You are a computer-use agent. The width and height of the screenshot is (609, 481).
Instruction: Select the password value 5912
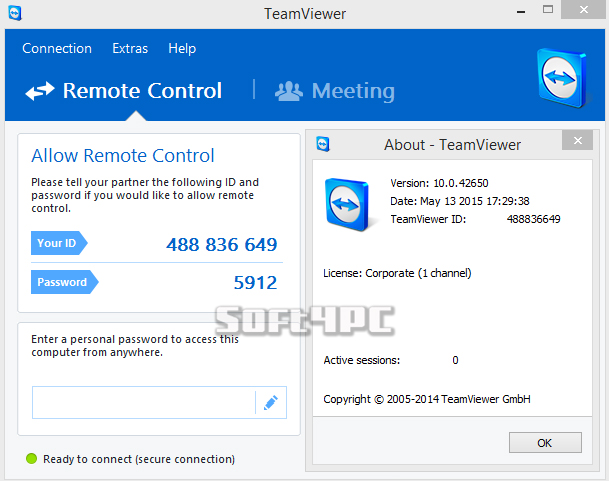tap(256, 283)
